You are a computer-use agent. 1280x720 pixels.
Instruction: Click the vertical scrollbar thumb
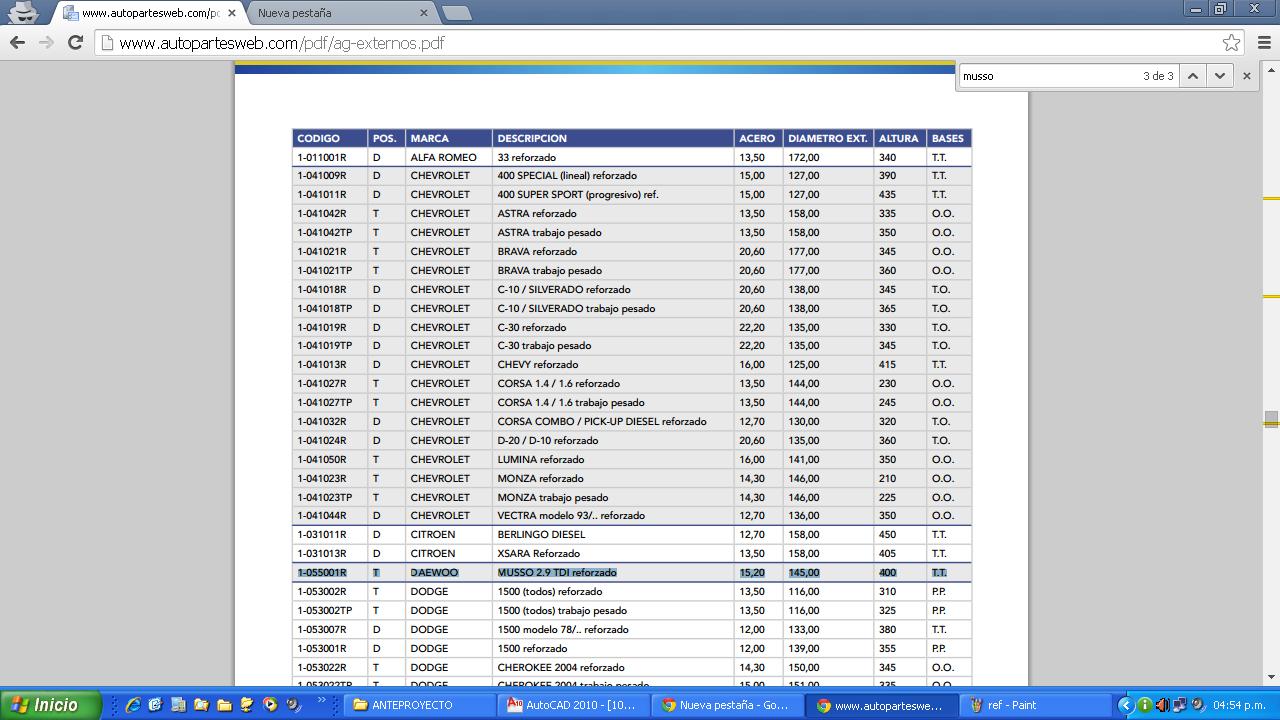point(1271,419)
